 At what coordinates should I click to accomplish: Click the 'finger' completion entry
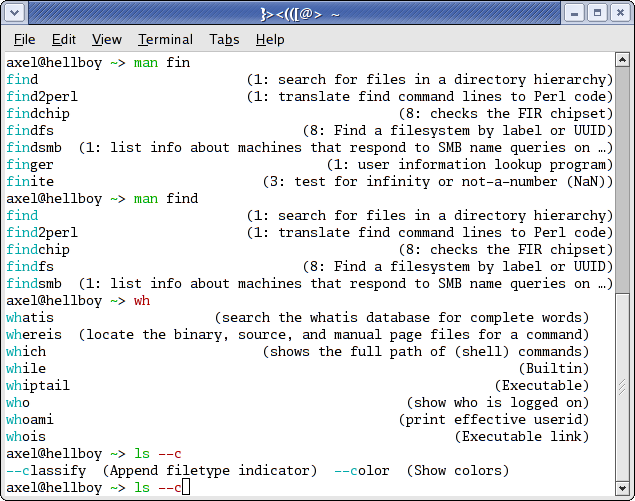pos(30,164)
